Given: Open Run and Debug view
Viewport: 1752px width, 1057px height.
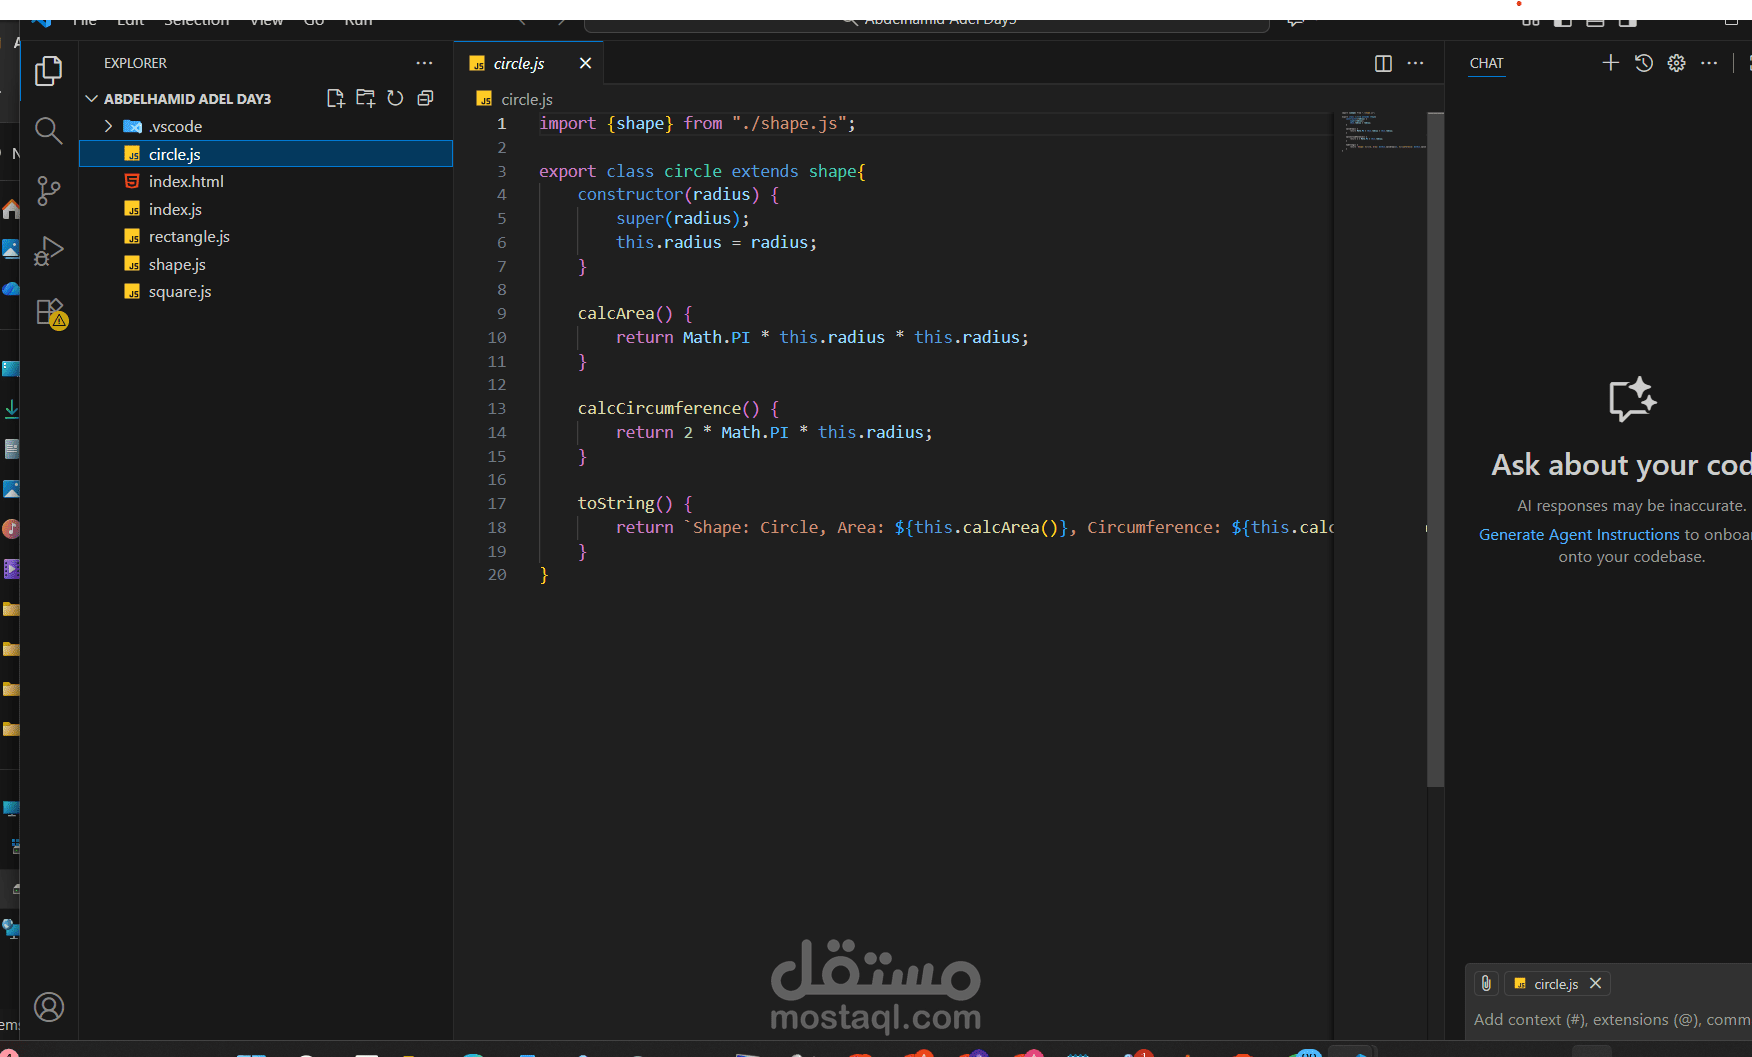Looking at the screenshot, I should [x=48, y=251].
